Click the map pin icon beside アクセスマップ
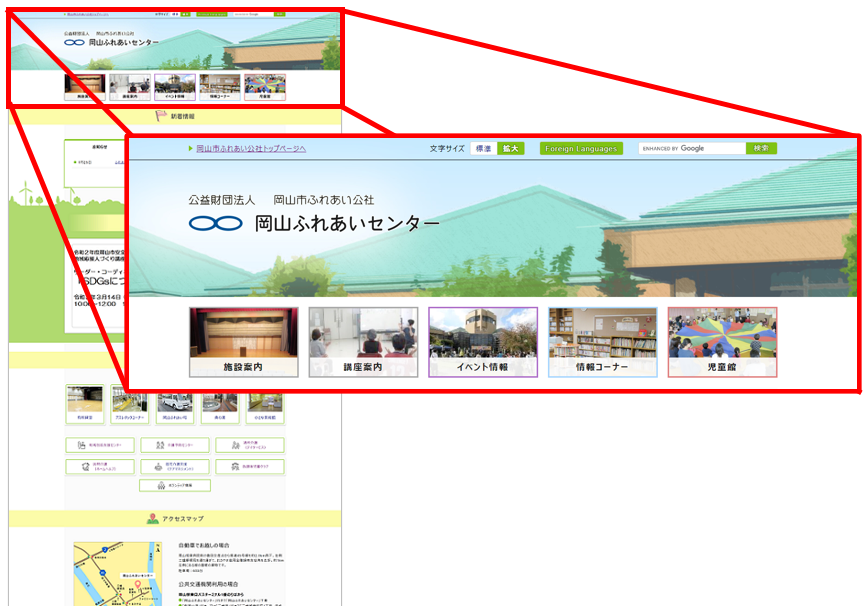 [x=152, y=519]
